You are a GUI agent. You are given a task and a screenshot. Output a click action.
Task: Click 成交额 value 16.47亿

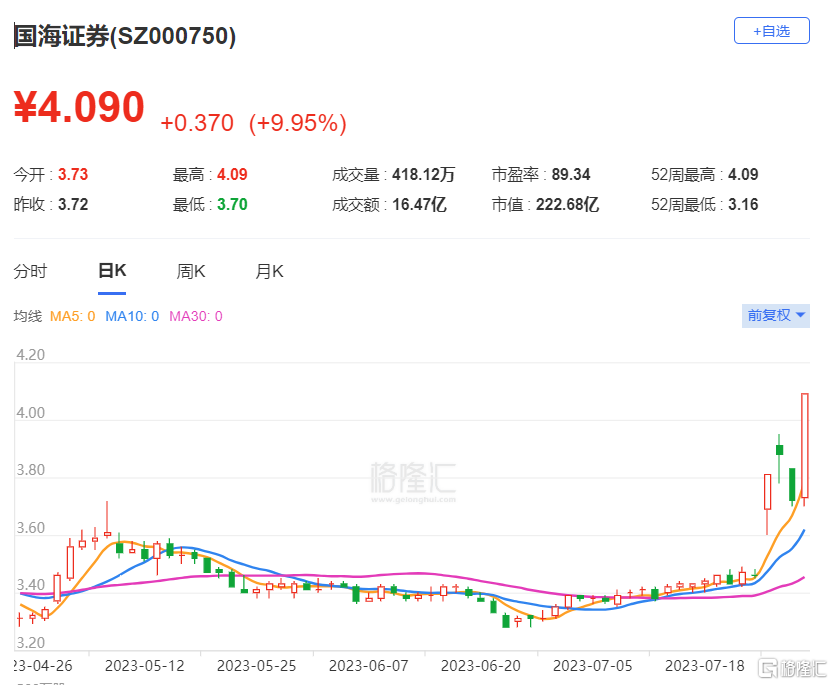(419, 204)
